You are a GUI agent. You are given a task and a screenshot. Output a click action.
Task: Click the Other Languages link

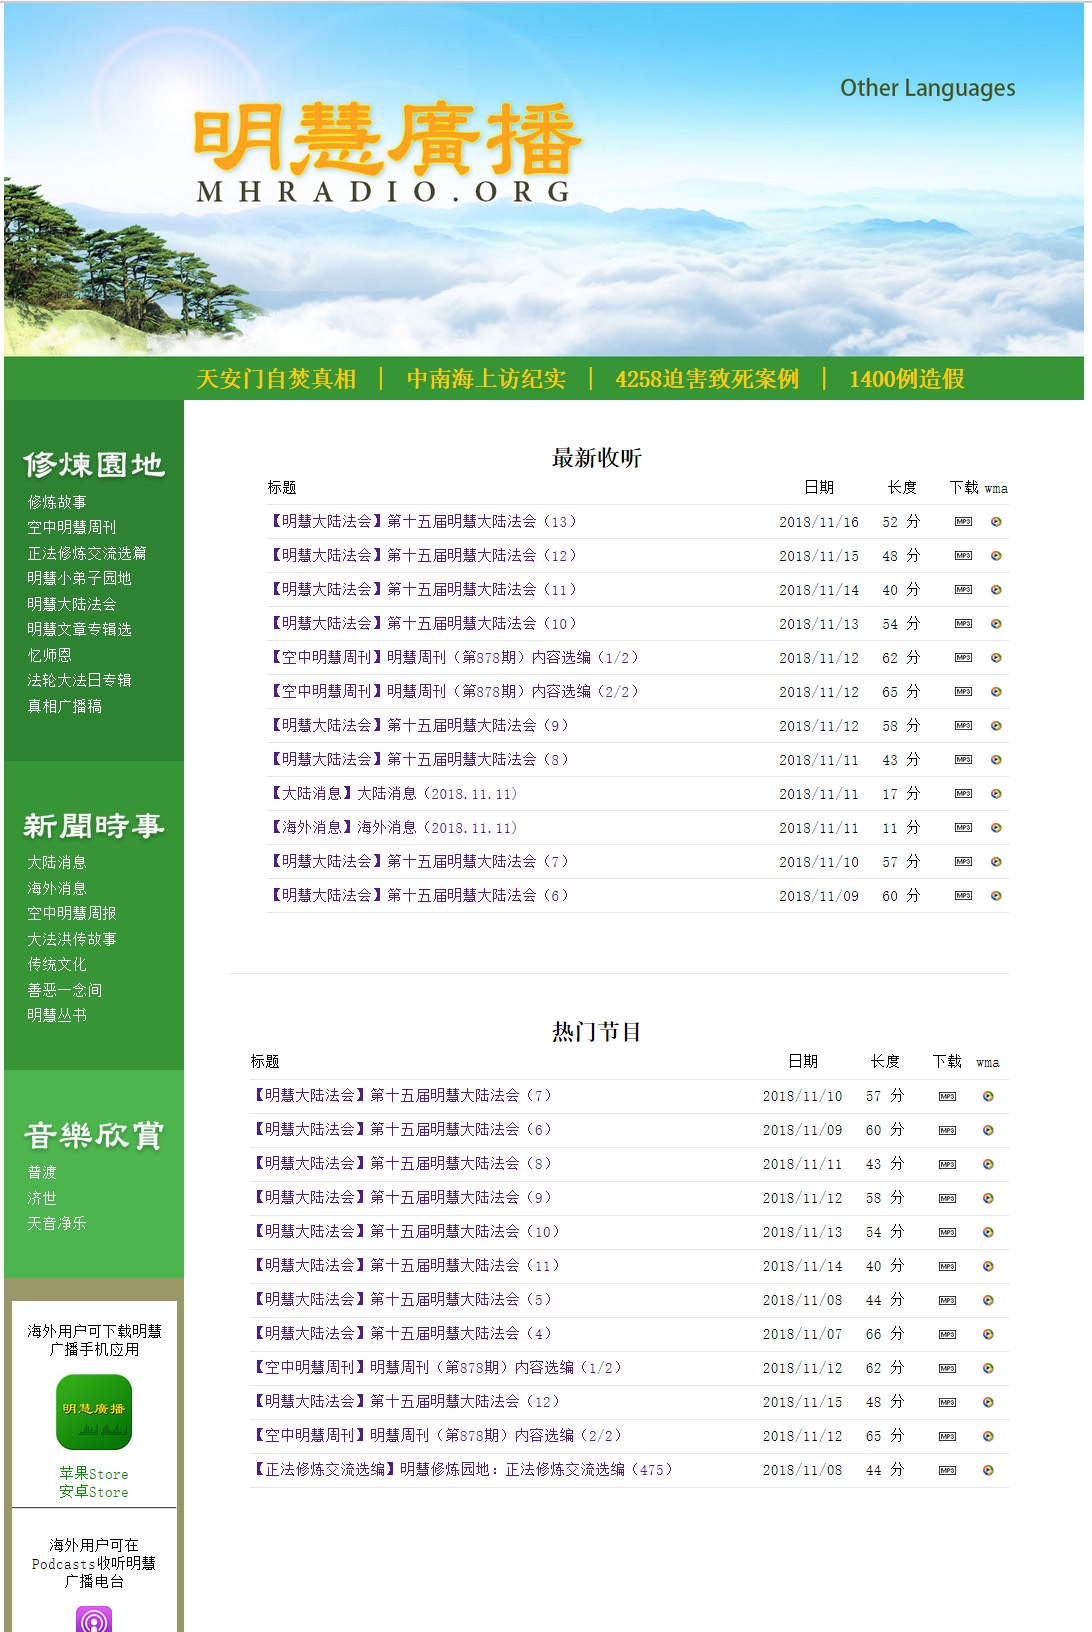tap(927, 88)
